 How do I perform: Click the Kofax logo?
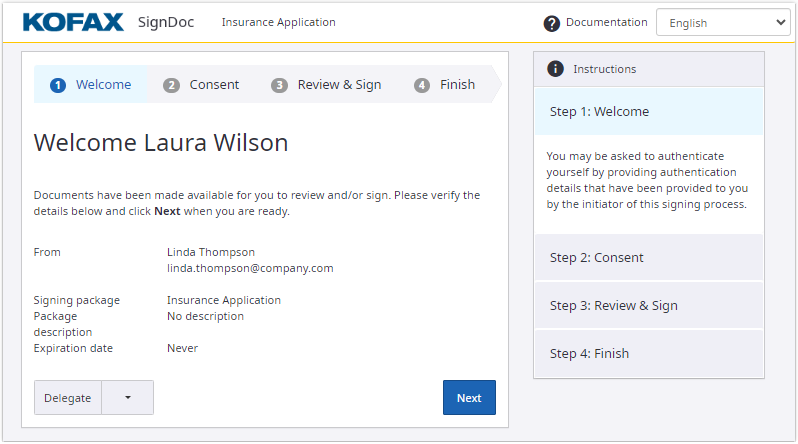point(73,22)
